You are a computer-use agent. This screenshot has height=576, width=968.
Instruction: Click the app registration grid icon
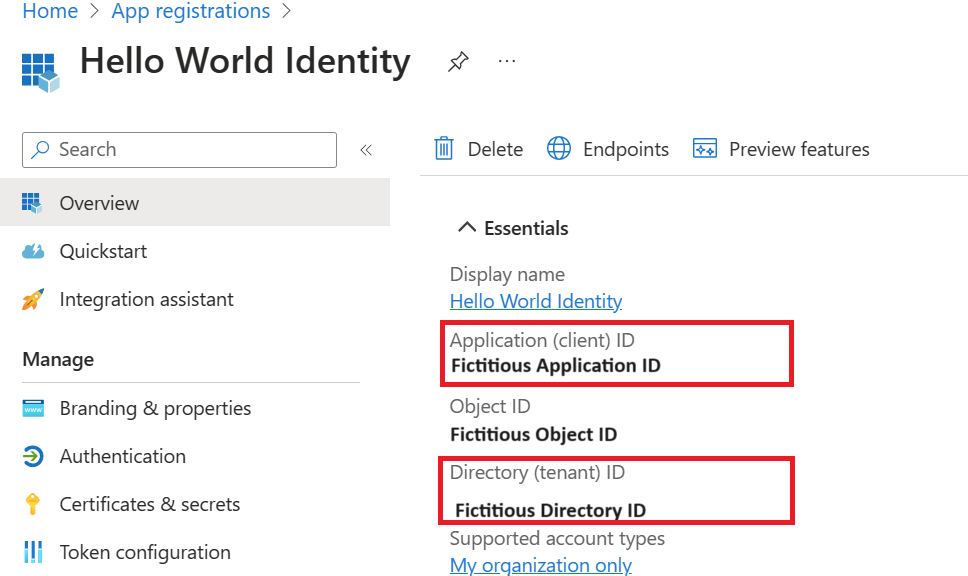pos(40,73)
